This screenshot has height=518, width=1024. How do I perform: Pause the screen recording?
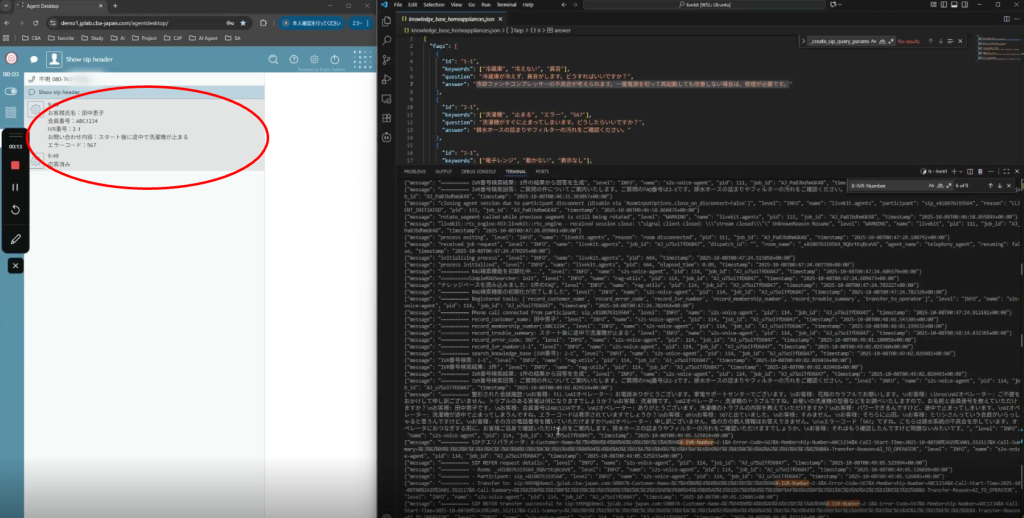(x=15, y=187)
